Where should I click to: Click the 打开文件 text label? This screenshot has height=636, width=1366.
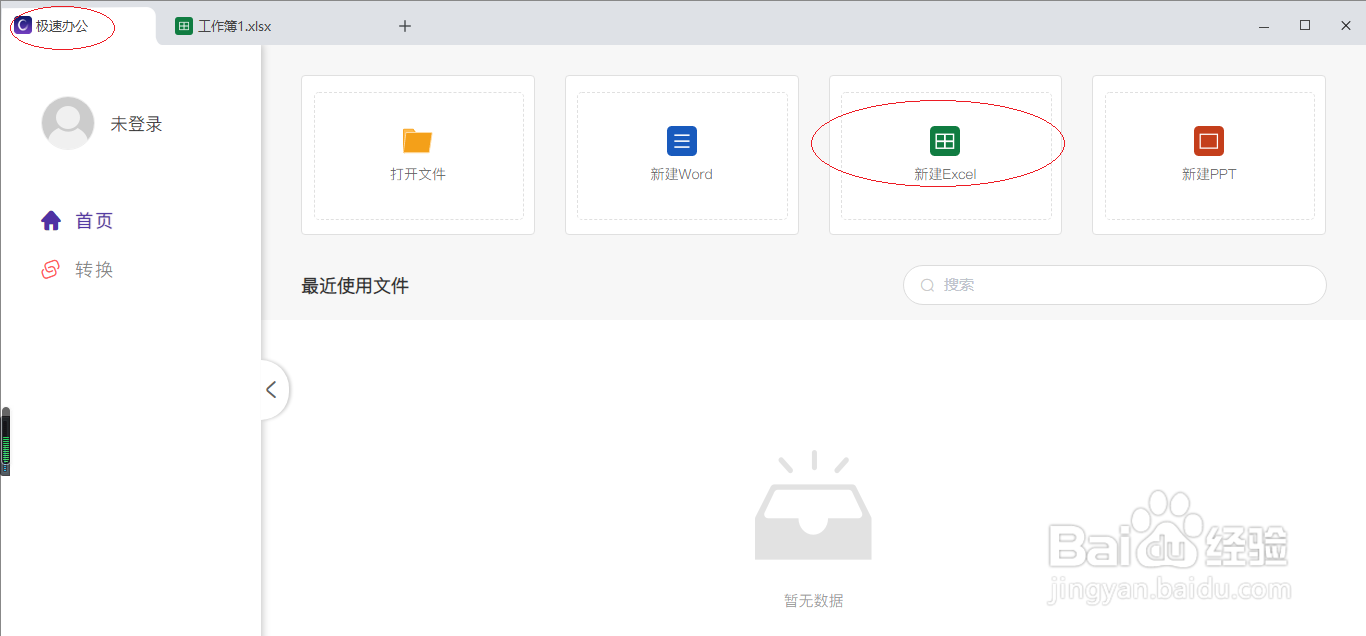tap(418, 173)
